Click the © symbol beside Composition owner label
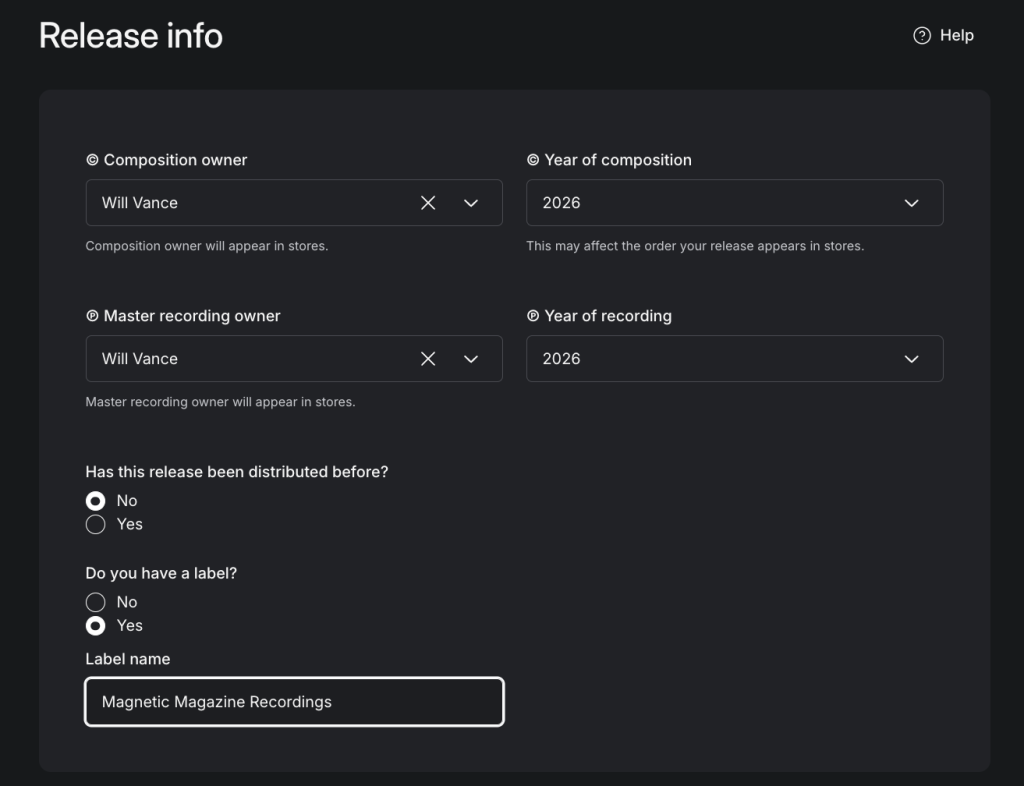Screen dimensions: 1024x786 click(x=92, y=160)
